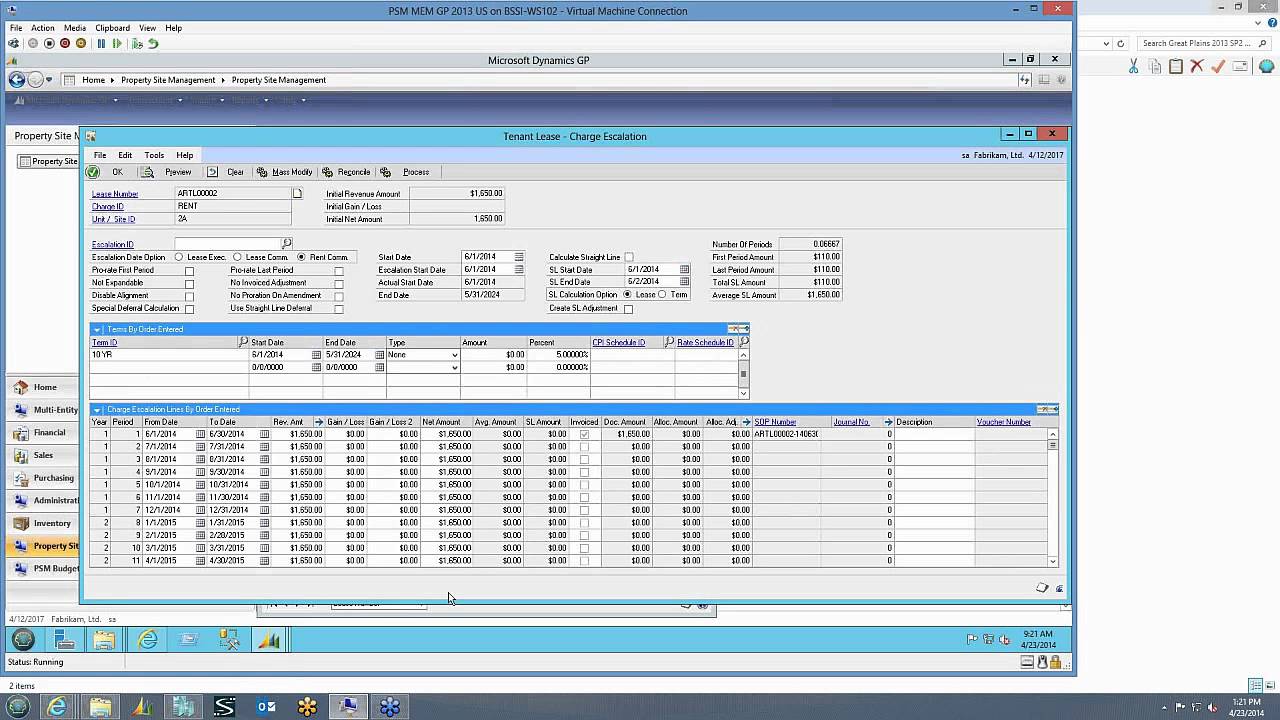The width and height of the screenshot is (1280, 720).
Task: Open navigation history dropdown arrow
Action: pyautogui.click(x=49, y=80)
